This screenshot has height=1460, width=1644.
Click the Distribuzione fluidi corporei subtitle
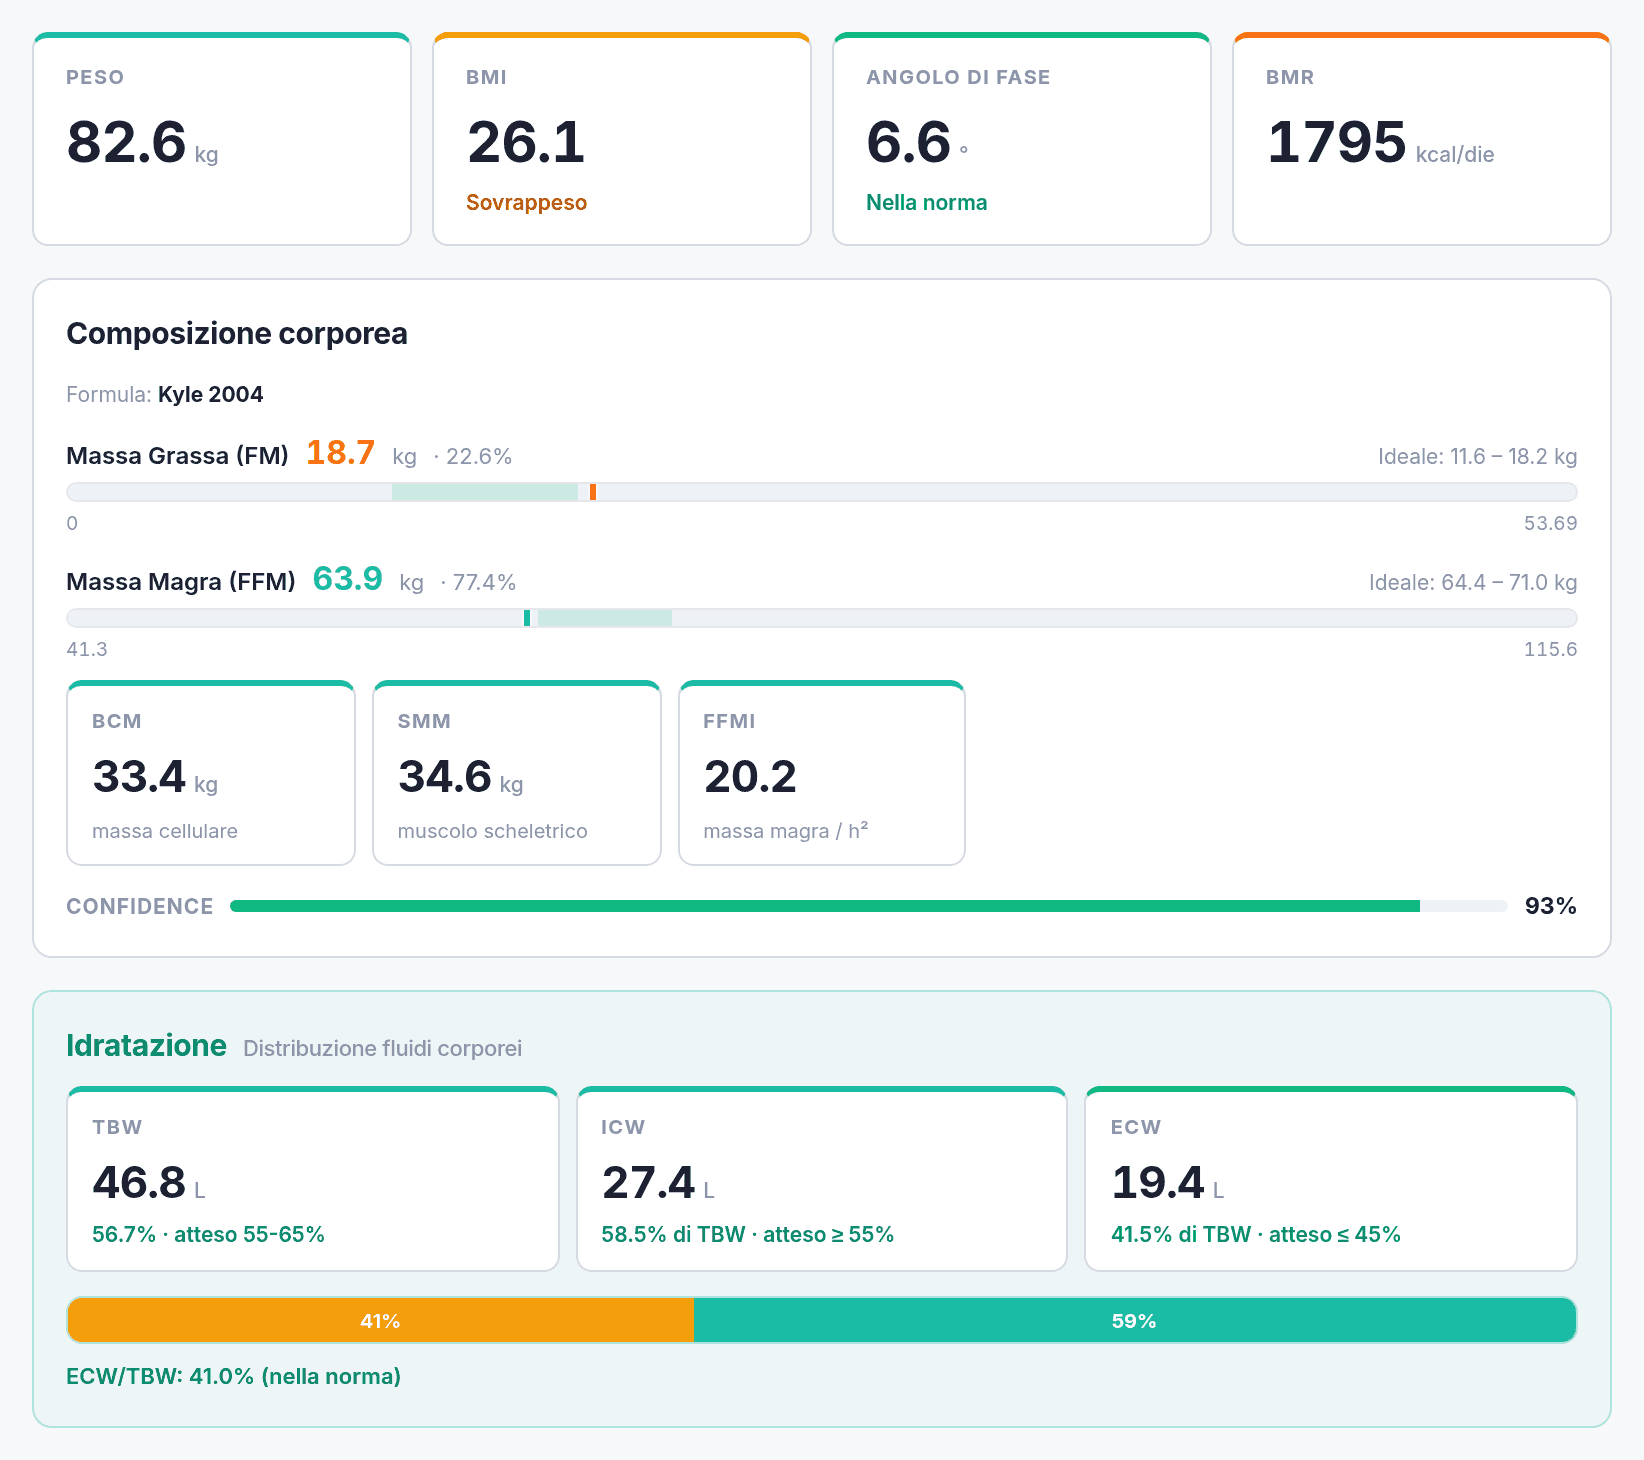coord(383,1048)
